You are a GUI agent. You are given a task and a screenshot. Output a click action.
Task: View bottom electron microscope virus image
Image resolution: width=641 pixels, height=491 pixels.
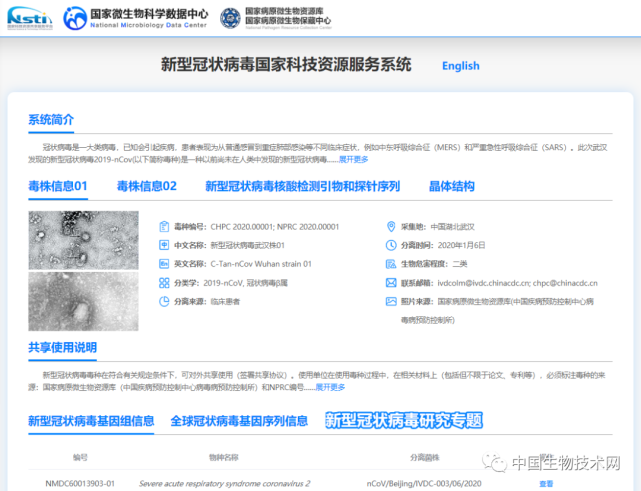click(x=83, y=301)
